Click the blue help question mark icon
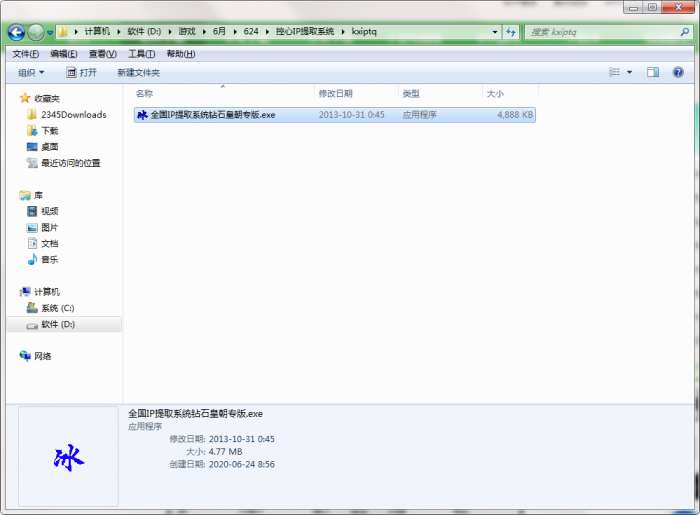 coord(678,72)
